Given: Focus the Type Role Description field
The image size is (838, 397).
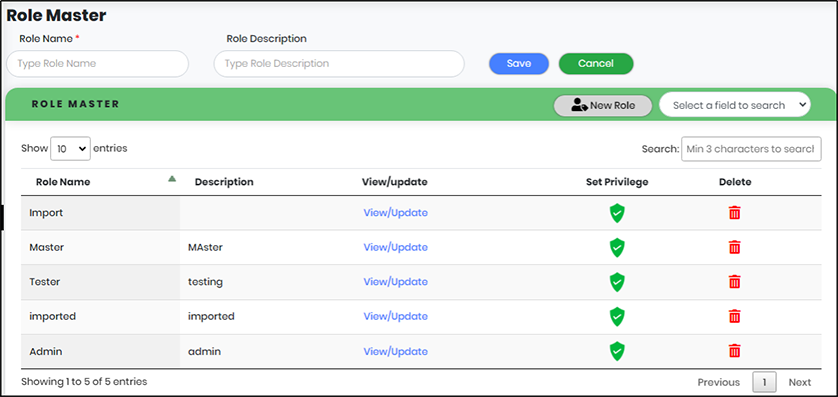Looking at the screenshot, I should [339, 64].
